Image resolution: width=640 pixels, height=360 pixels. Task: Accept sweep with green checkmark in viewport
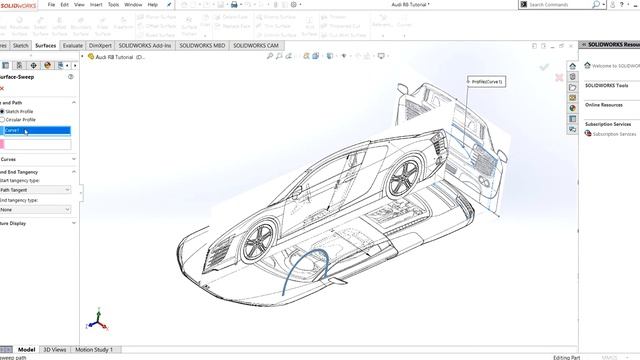544,67
